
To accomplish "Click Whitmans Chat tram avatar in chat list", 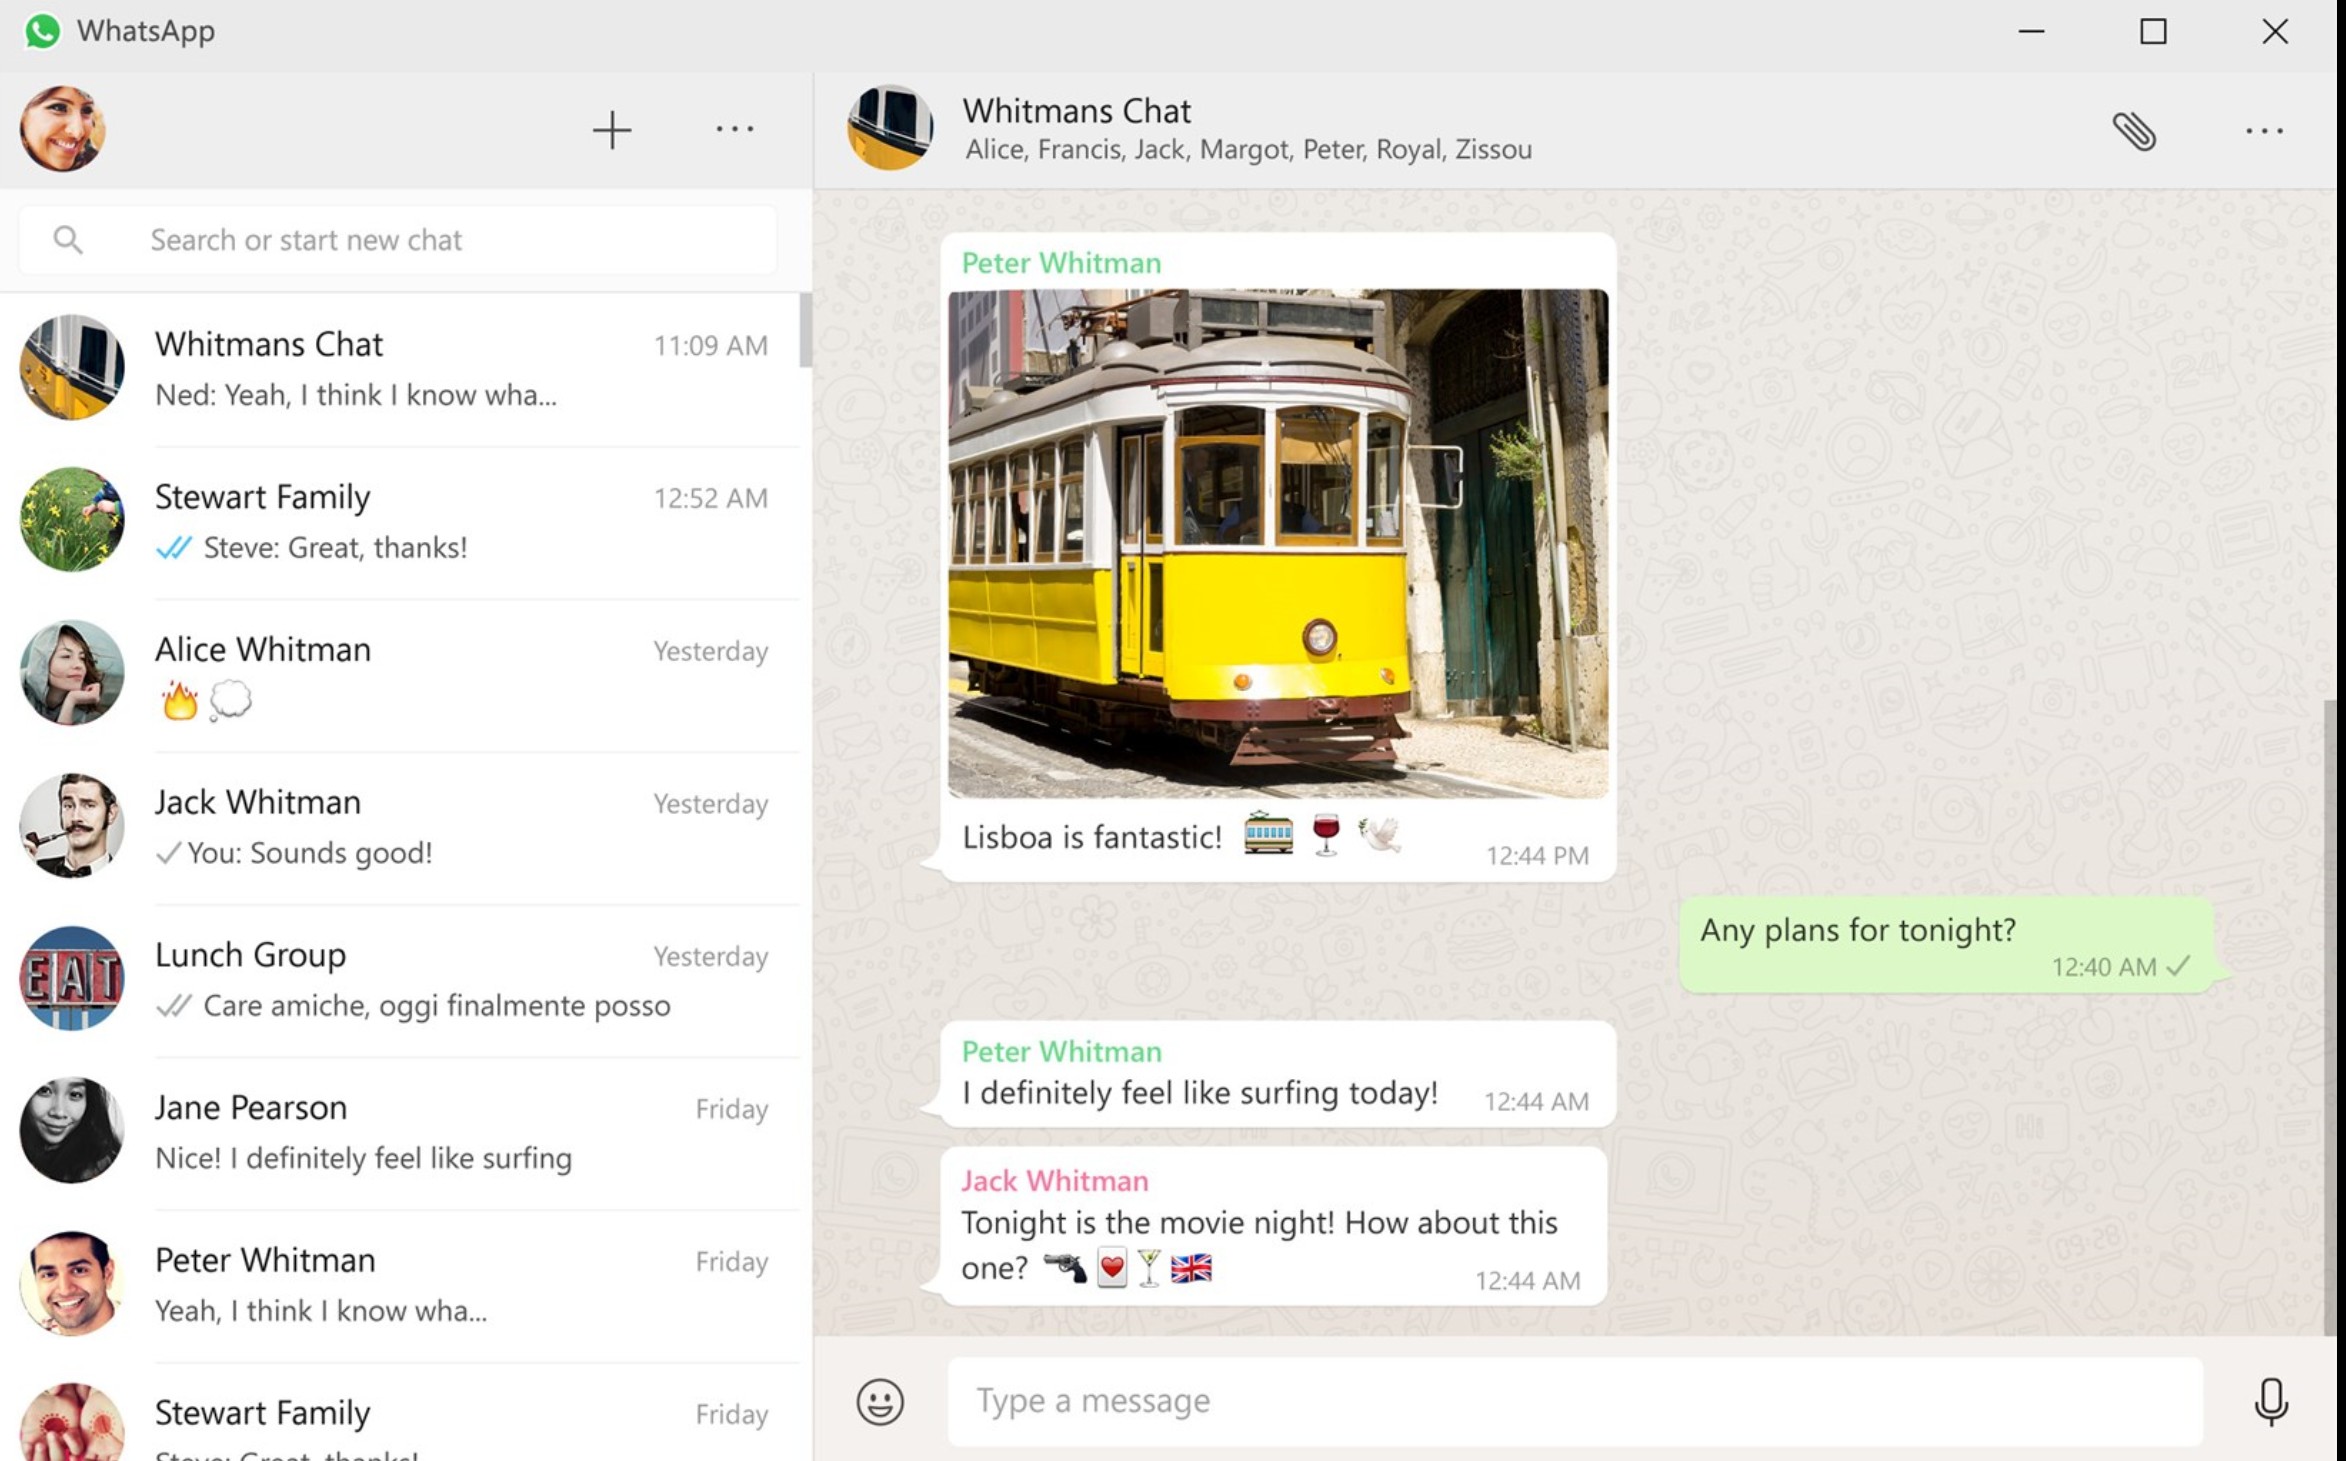I will [71, 367].
